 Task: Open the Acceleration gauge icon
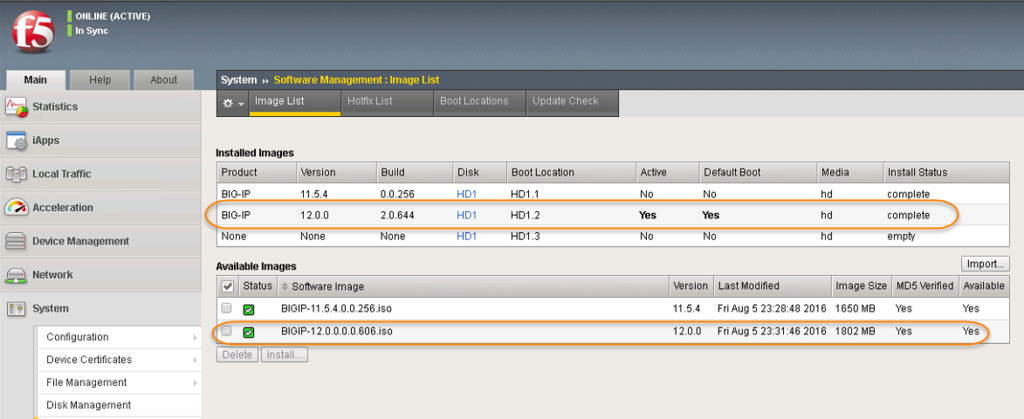pyautogui.click(x=16, y=208)
